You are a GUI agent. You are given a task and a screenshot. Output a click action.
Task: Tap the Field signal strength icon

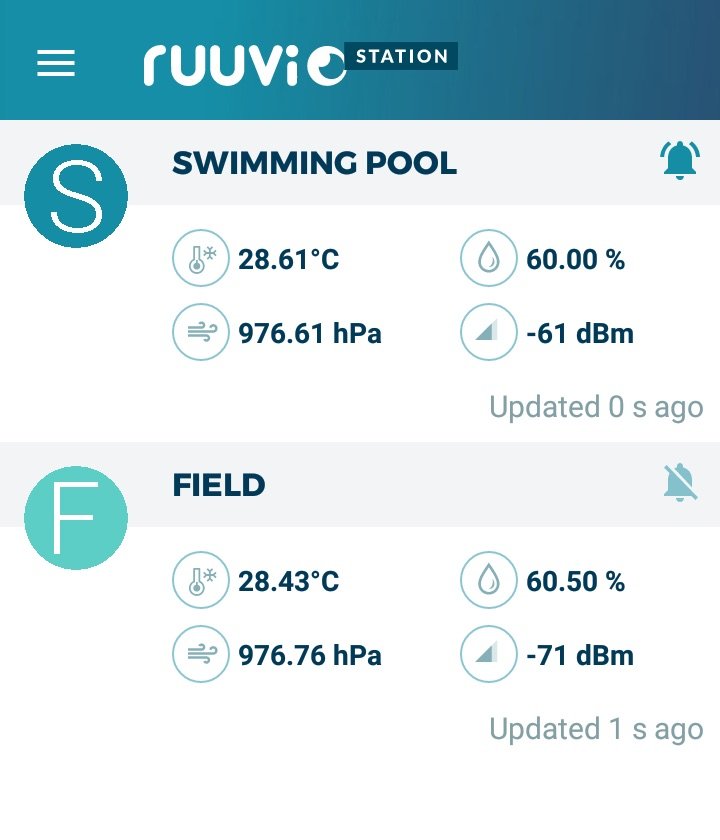click(x=489, y=654)
